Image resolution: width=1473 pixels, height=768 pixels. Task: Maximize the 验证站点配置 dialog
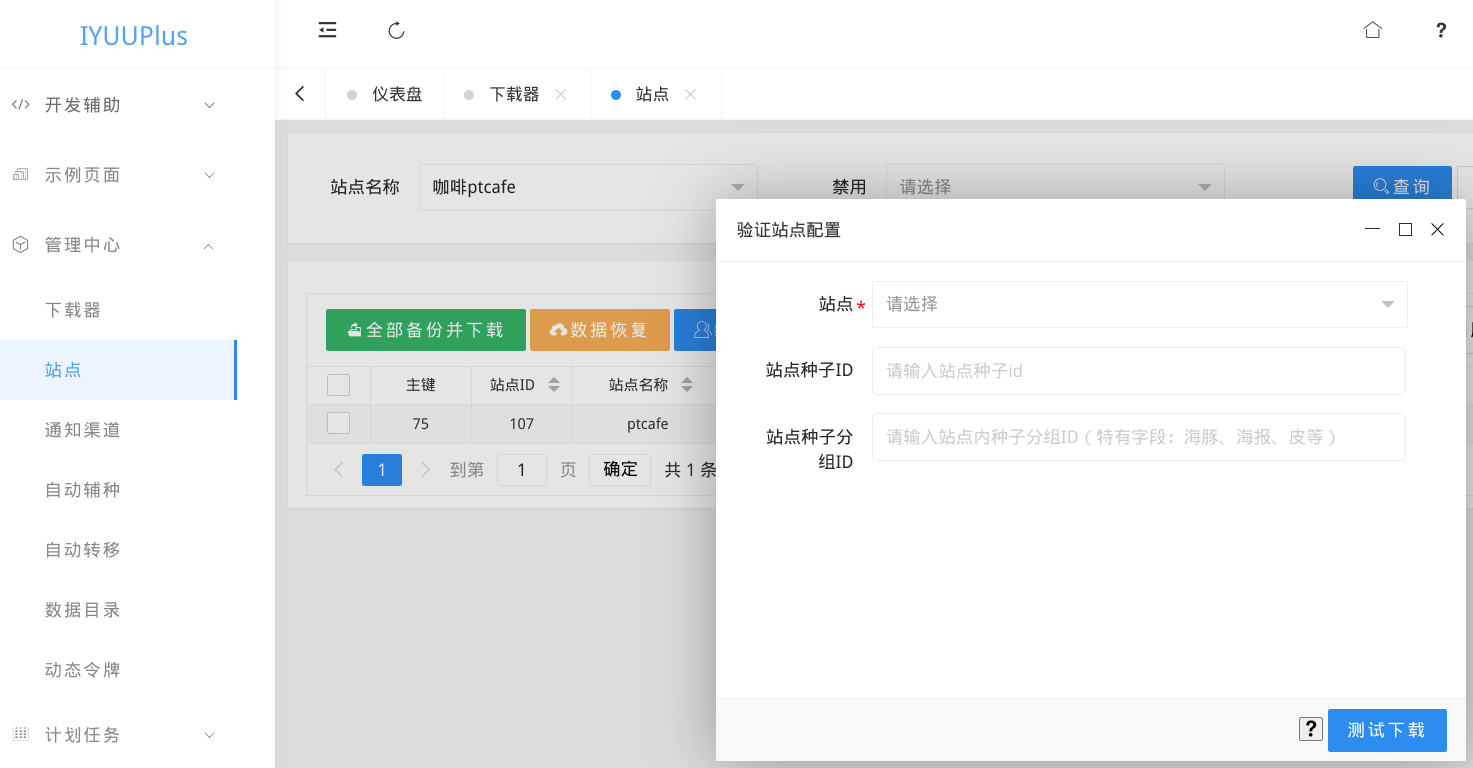tap(1405, 229)
